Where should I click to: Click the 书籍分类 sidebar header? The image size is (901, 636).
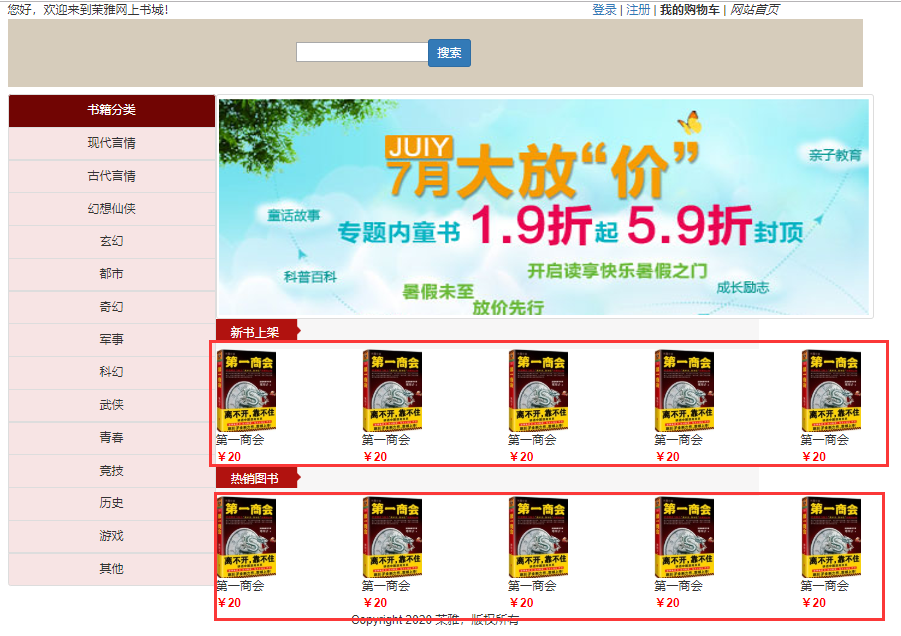(x=111, y=110)
